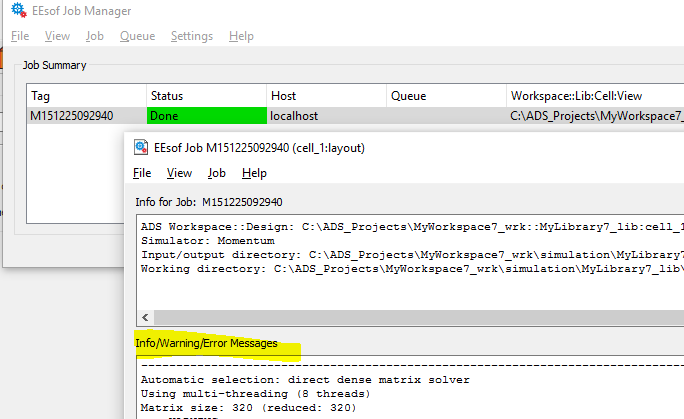Open File menu in Job Manager window
This screenshot has width=684, height=419.
(x=20, y=36)
